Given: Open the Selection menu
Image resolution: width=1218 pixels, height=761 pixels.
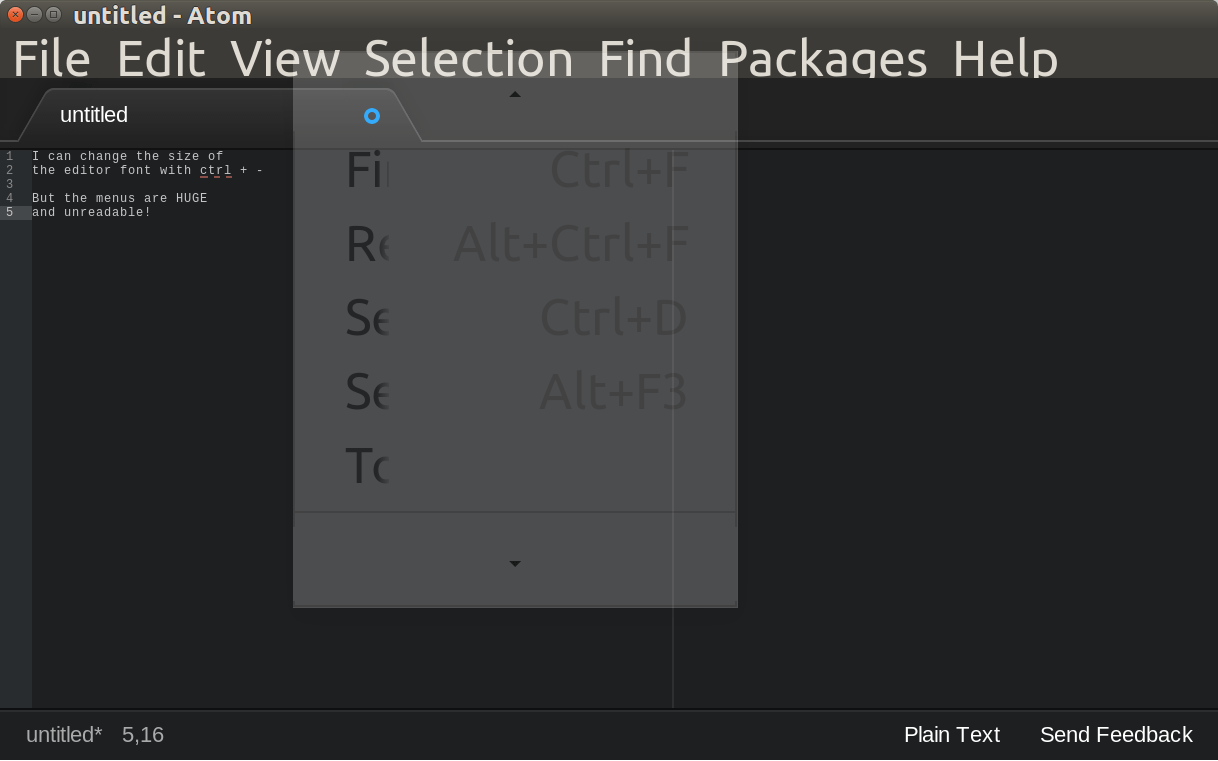Looking at the screenshot, I should (468, 59).
